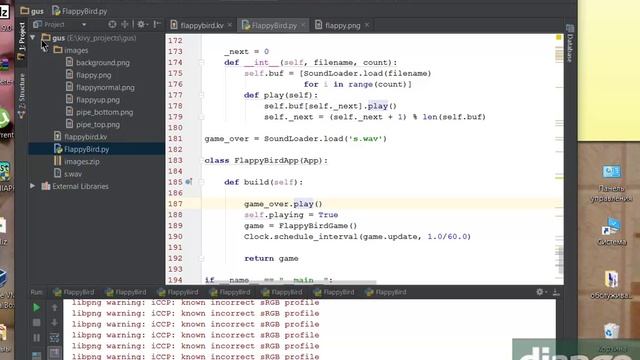The width and height of the screenshot is (640, 360).
Task: Click the up arrow in Run console toolbar
Action: click(54, 307)
